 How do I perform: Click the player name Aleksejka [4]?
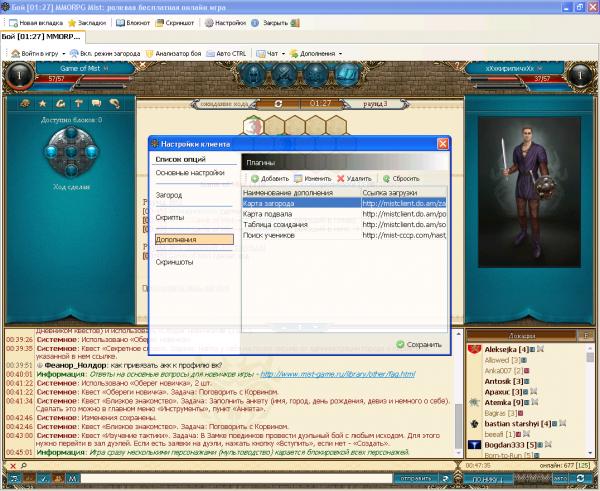(x=507, y=349)
